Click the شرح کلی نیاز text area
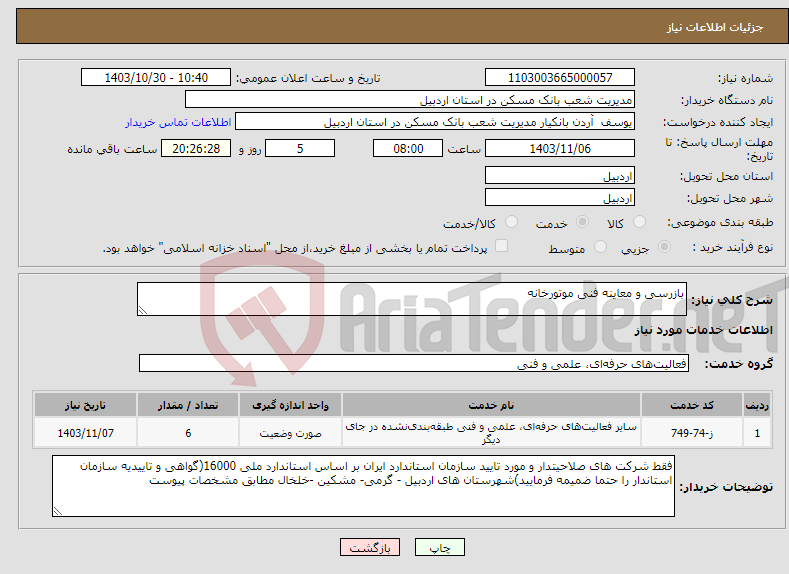Image resolution: width=789 pixels, height=574 pixels. coord(412,299)
